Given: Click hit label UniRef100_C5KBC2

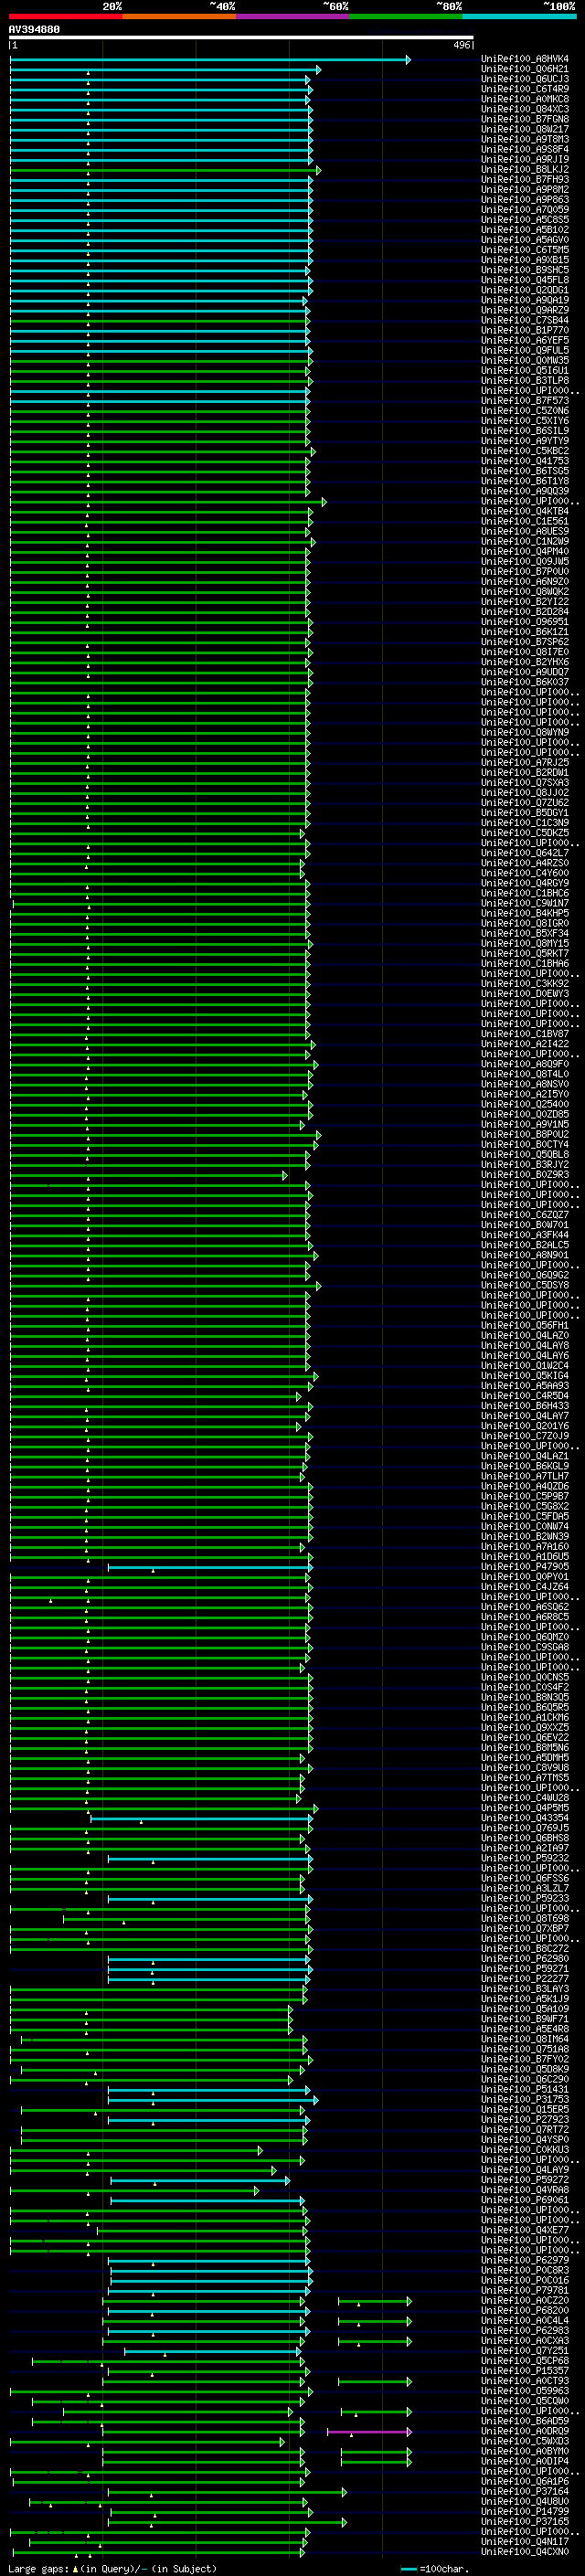Looking at the screenshot, I should [524, 451].
